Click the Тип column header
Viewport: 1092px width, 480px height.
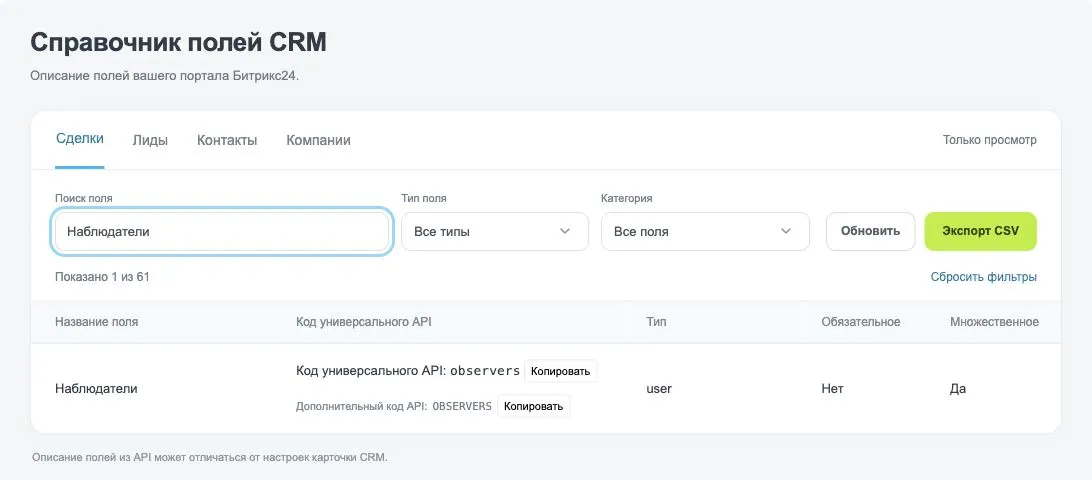656,322
